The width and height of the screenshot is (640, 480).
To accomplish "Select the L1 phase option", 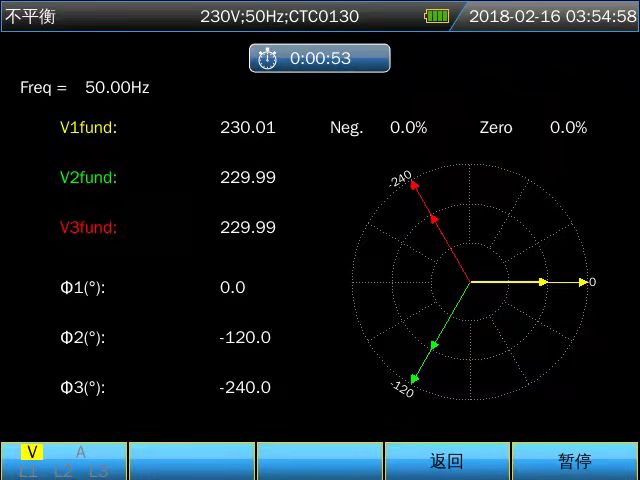I will click(28, 471).
